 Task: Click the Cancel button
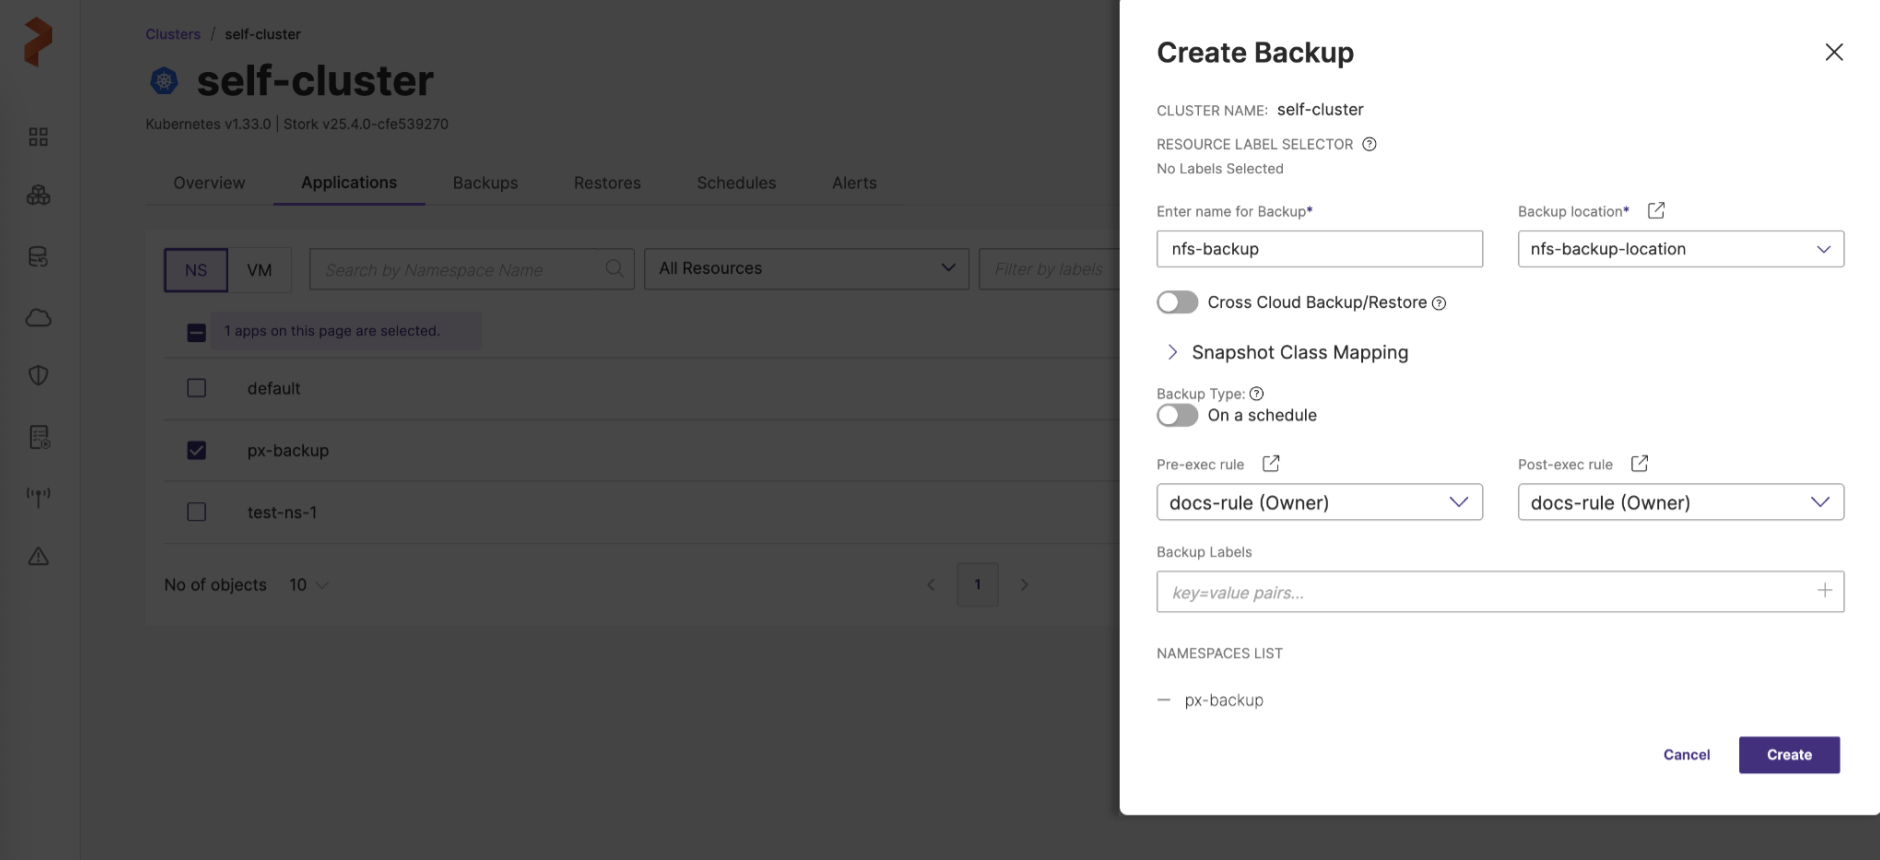pos(1686,755)
